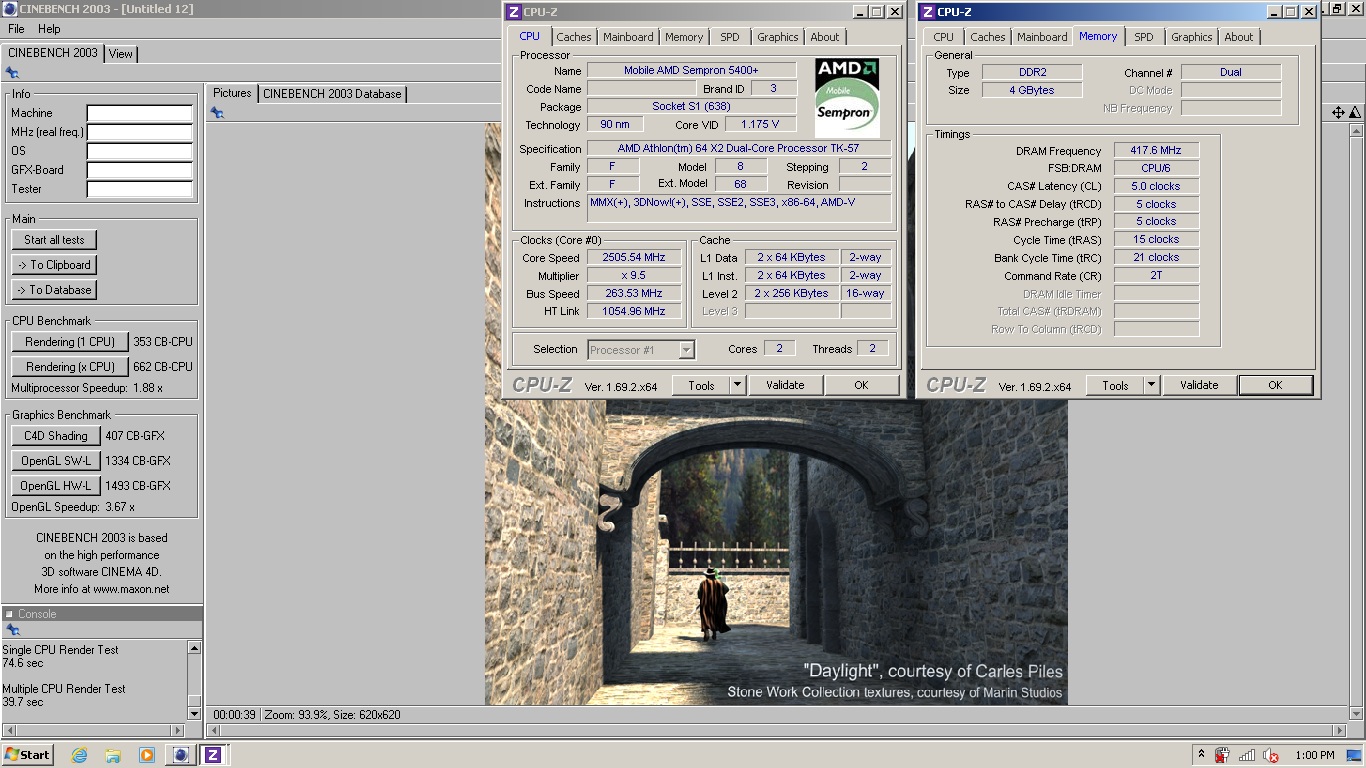The height and width of the screenshot is (768, 1366).
Task: Open SPD tab in the CPU-Z Memory window
Action: tap(1143, 37)
